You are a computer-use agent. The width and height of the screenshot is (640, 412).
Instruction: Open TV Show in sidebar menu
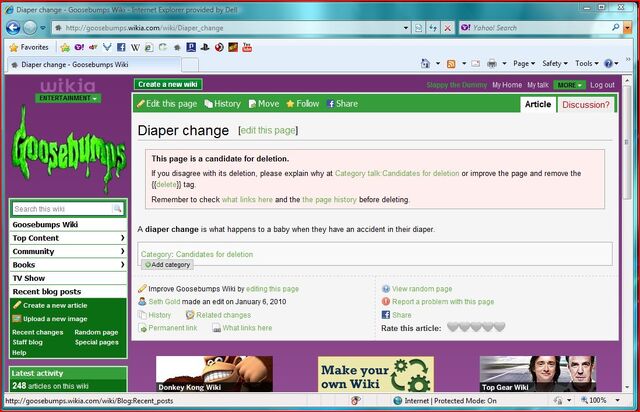click(68, 278)
